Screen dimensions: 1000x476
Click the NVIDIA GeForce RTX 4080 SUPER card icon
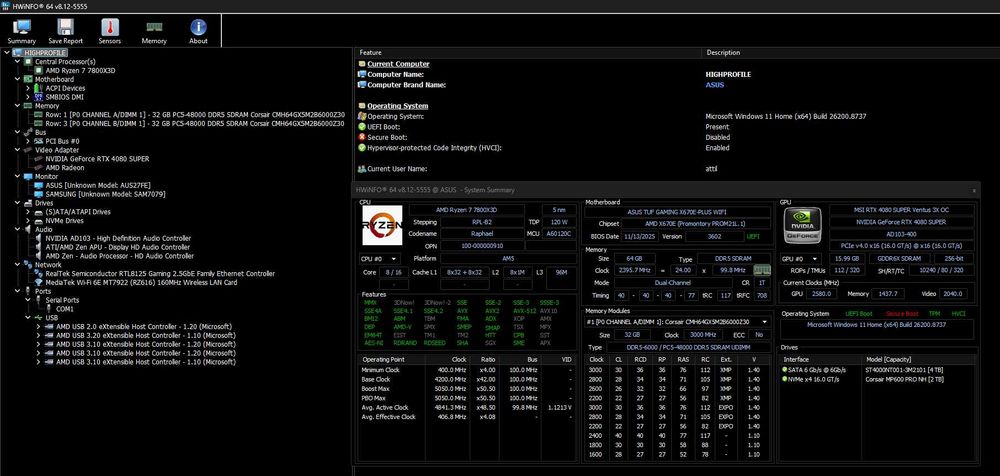pos(39,159)
